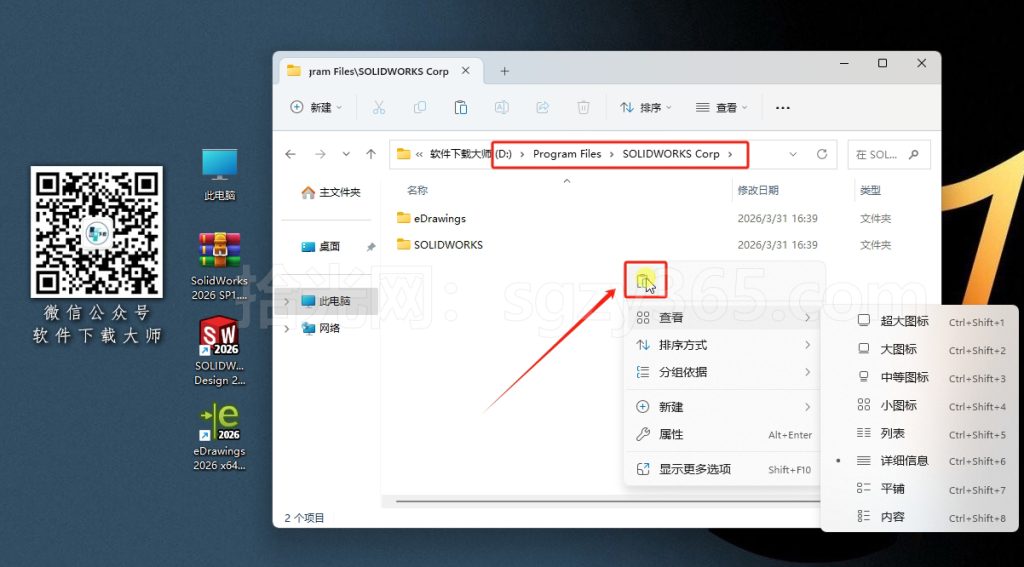
Task: Click the paste icon in context menu
Action: pyautogui.click(x=644, y=281)
